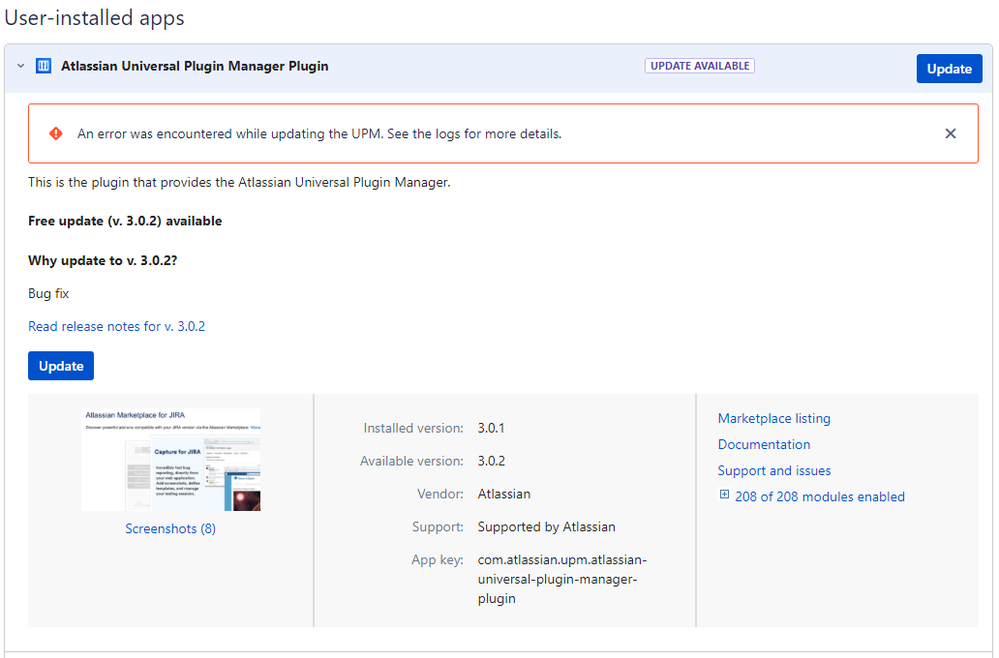This screenshot has width=999, height=658.
Task: Click the Free update (v. 3.0.2) available heading
Action: [125, 221]
